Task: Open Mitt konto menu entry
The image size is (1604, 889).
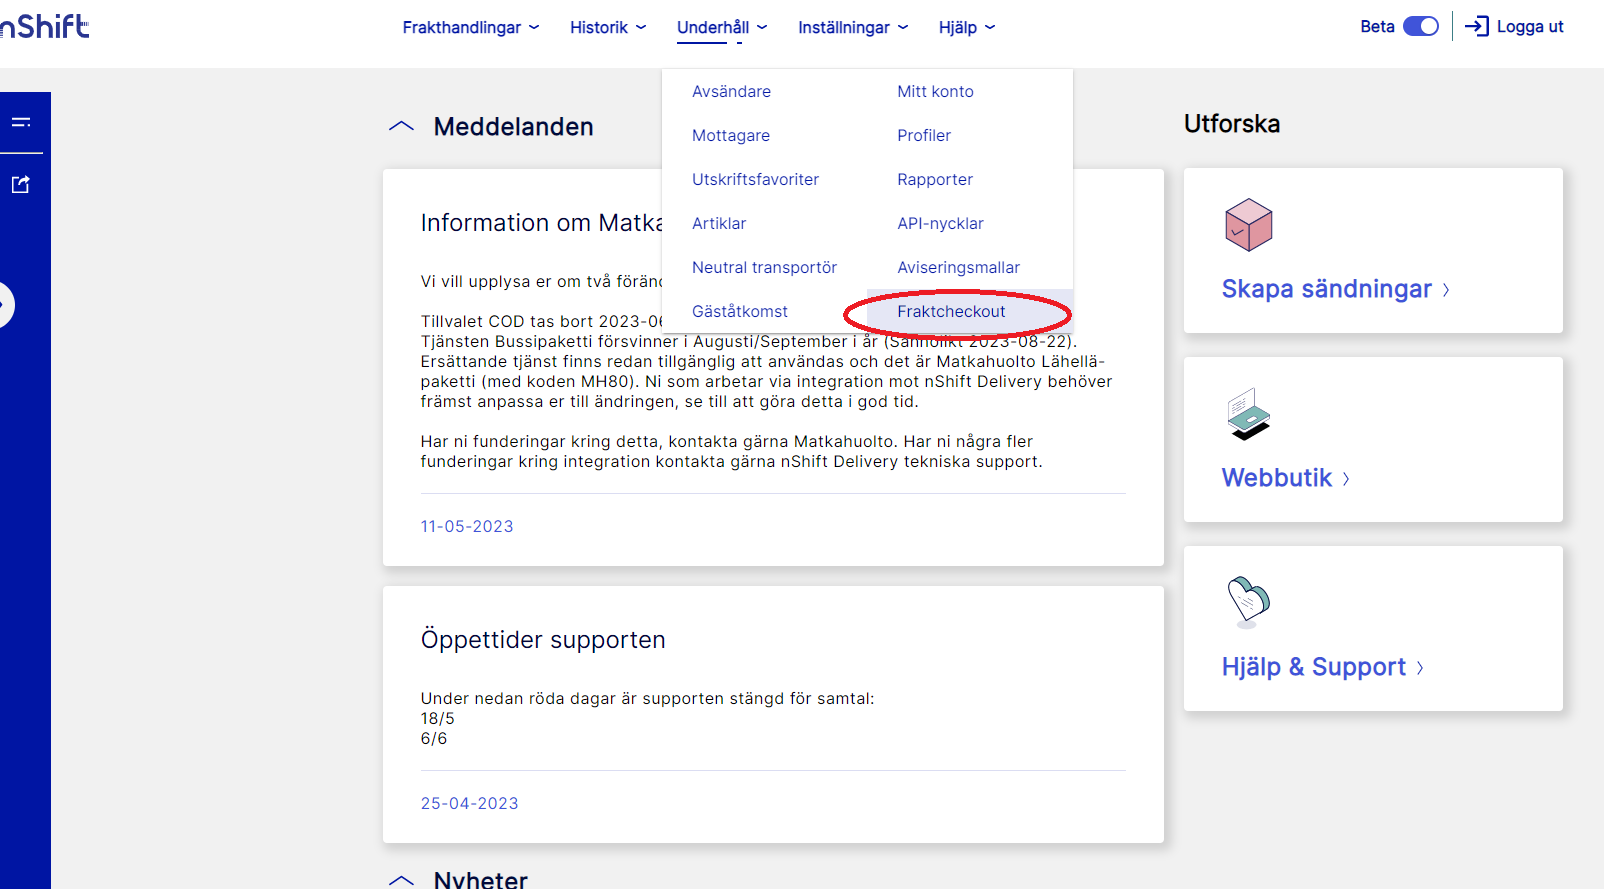Action: click(x=935, y=91)
